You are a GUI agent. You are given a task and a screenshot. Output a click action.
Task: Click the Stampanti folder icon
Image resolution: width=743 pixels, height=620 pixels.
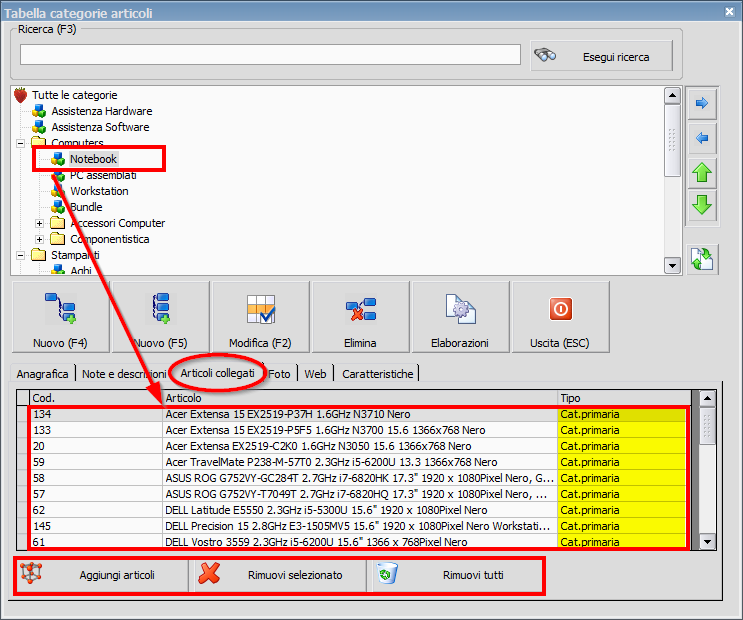coord(38,255)
